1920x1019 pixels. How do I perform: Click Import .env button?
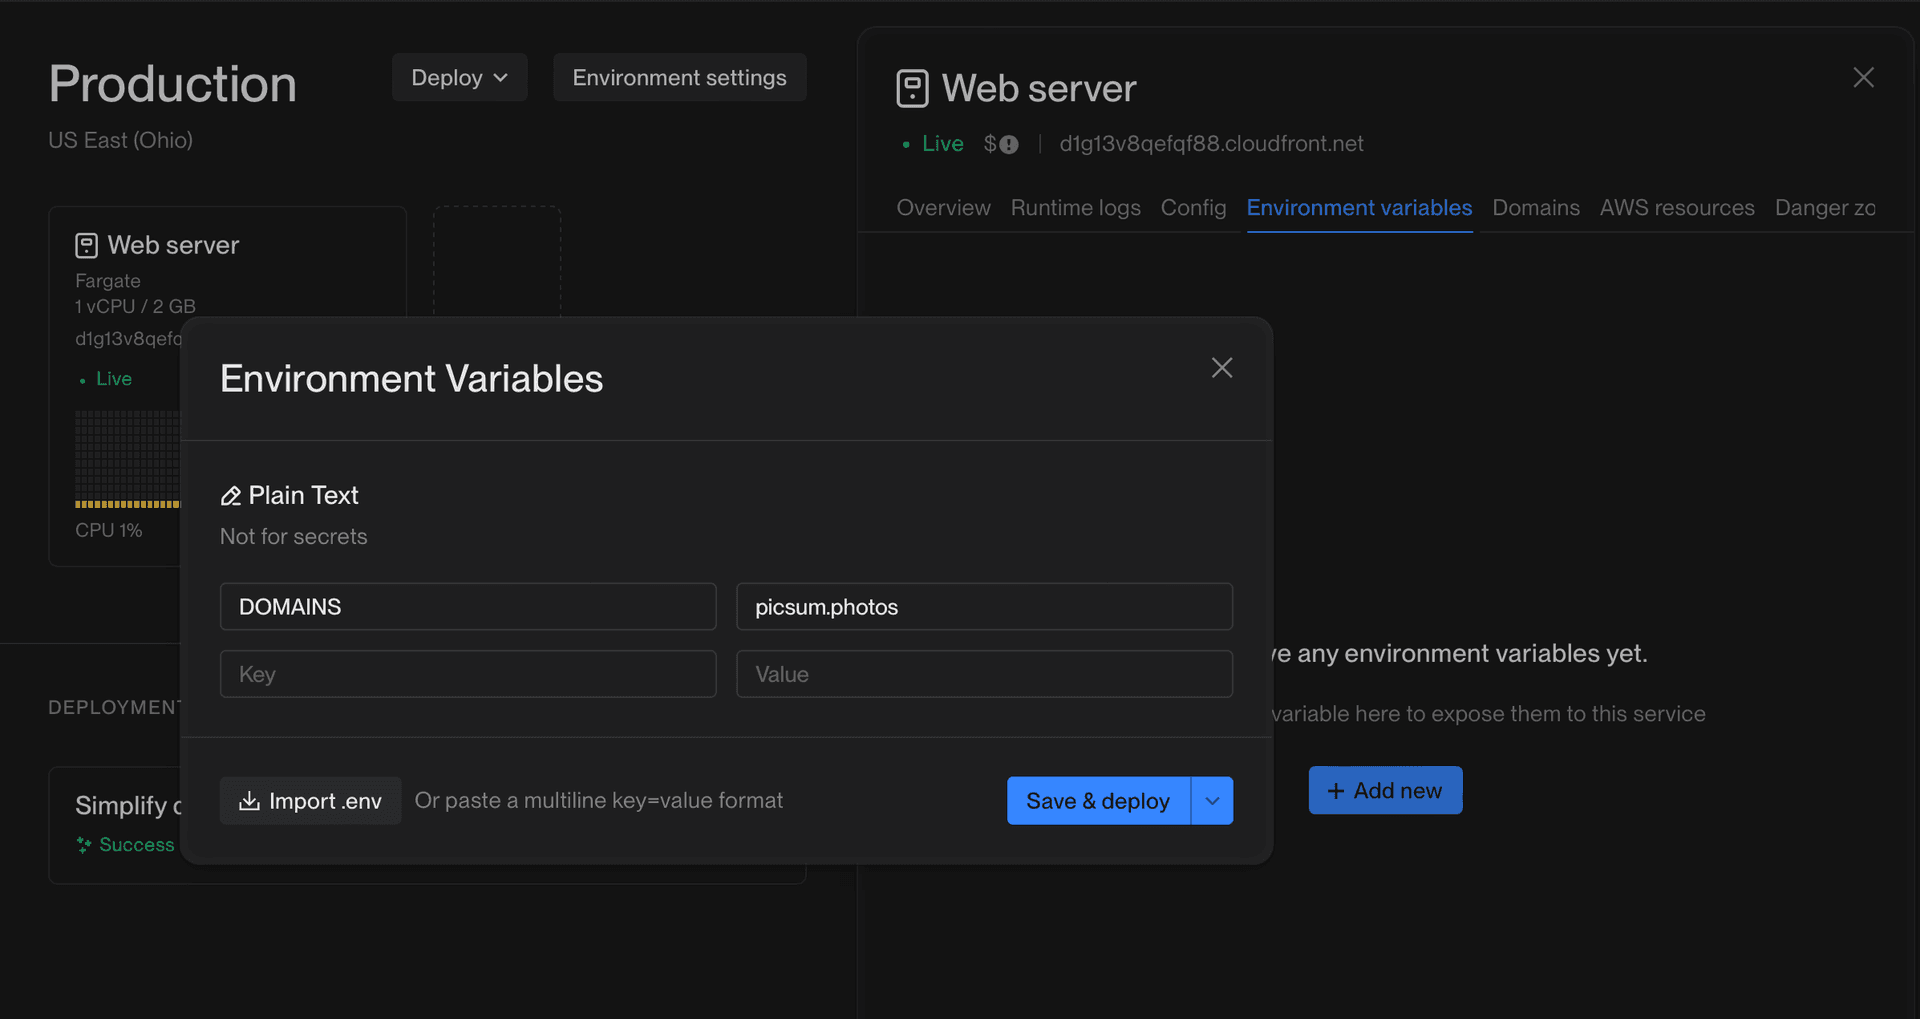pyautogui.click(x=310, y=801)
